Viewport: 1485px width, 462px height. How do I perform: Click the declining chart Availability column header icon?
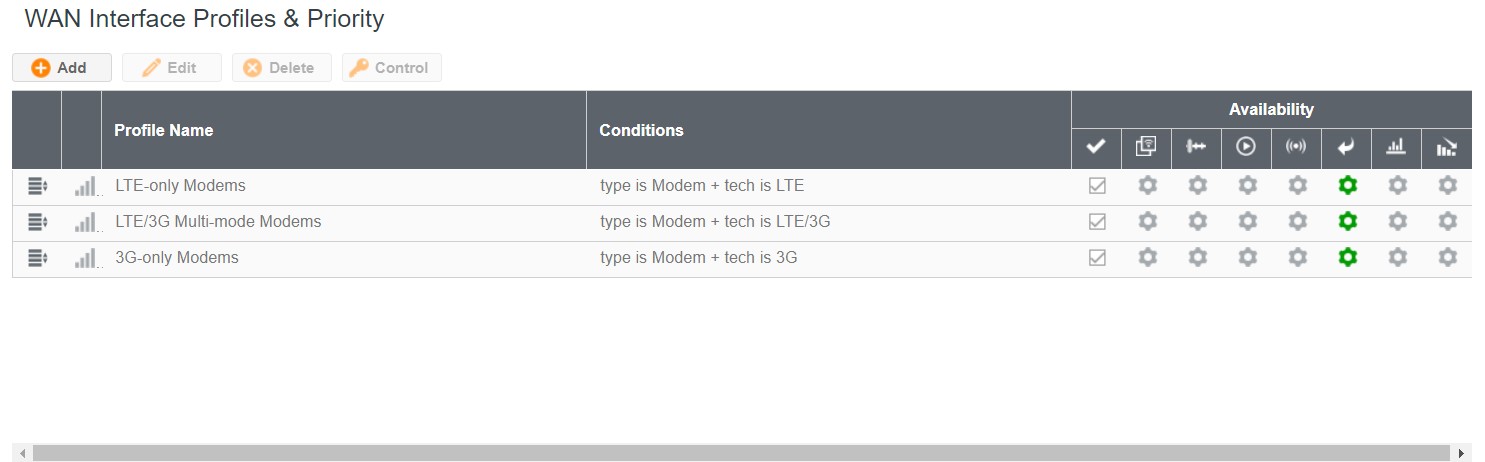[x=1446, y=147]
